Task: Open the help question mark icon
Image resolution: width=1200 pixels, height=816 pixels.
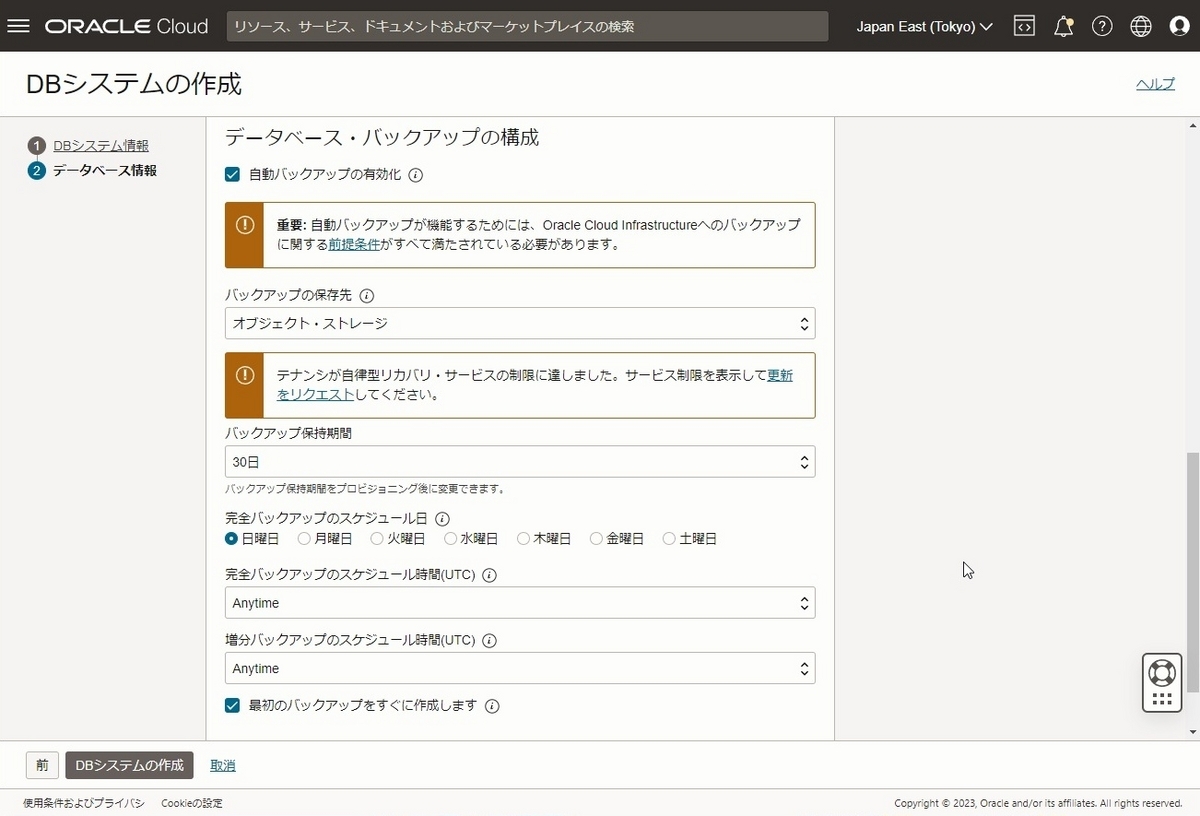Action: point(1102,26)
